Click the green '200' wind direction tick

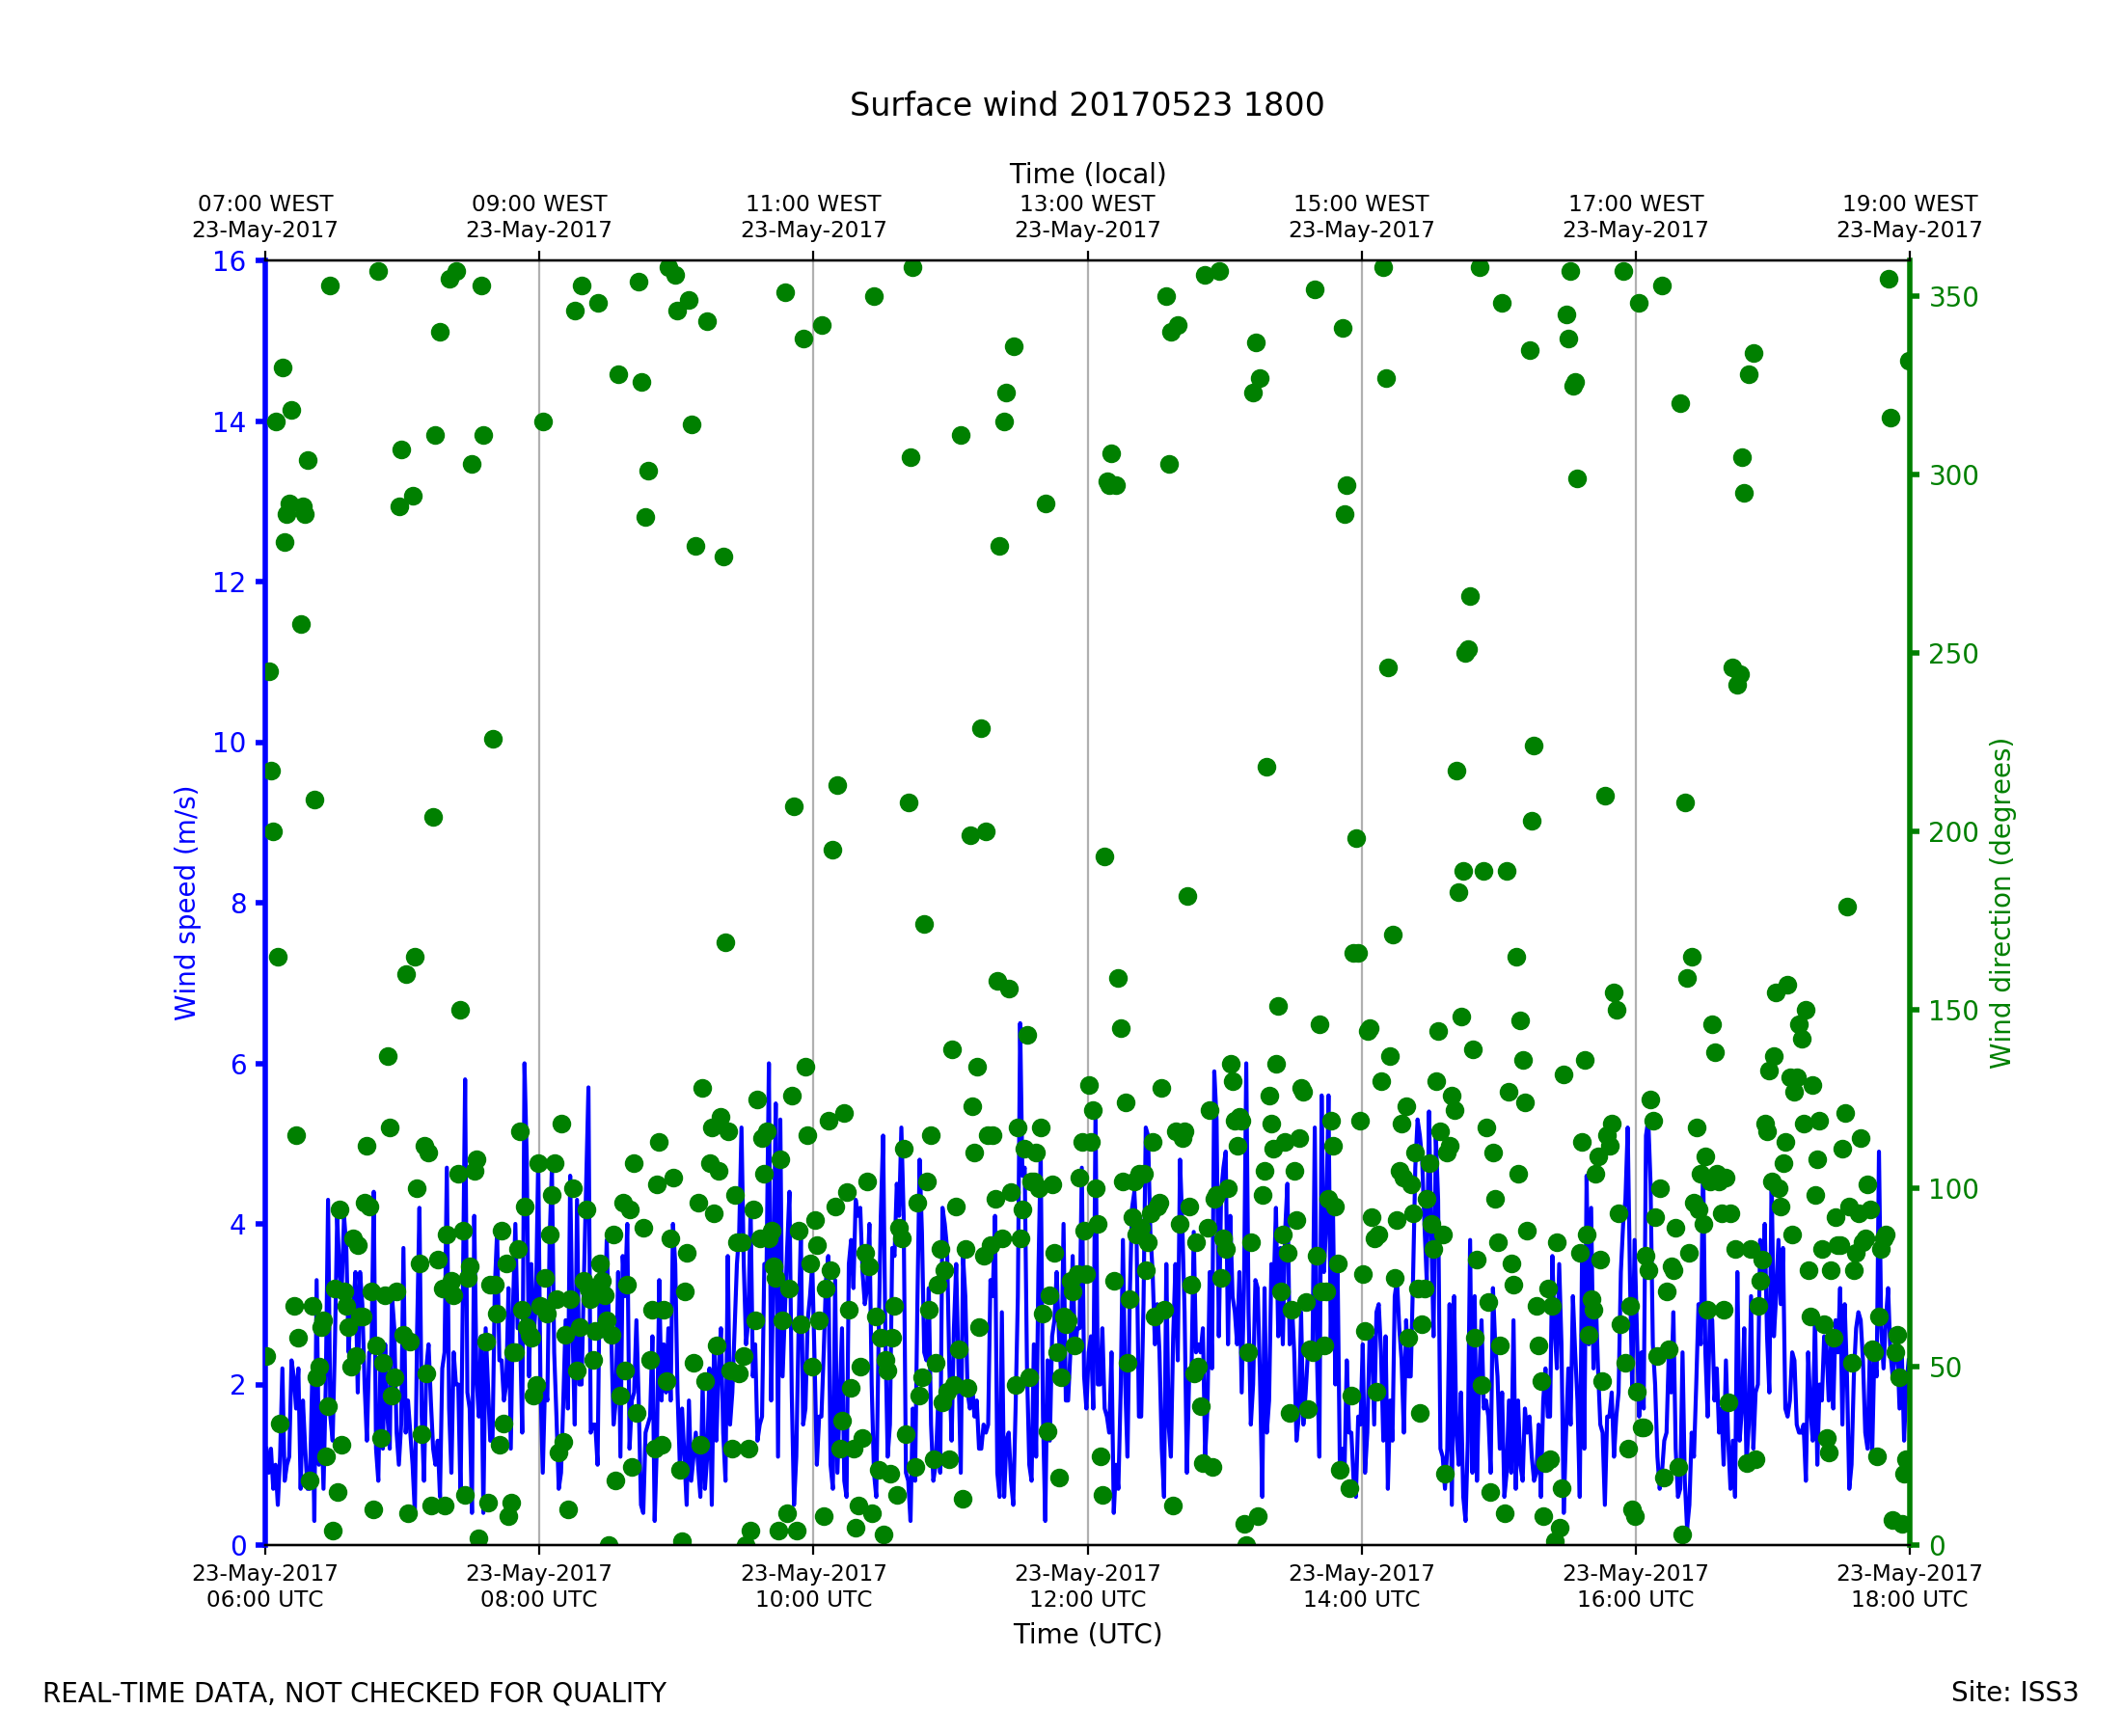click(x=1953, y=832)
